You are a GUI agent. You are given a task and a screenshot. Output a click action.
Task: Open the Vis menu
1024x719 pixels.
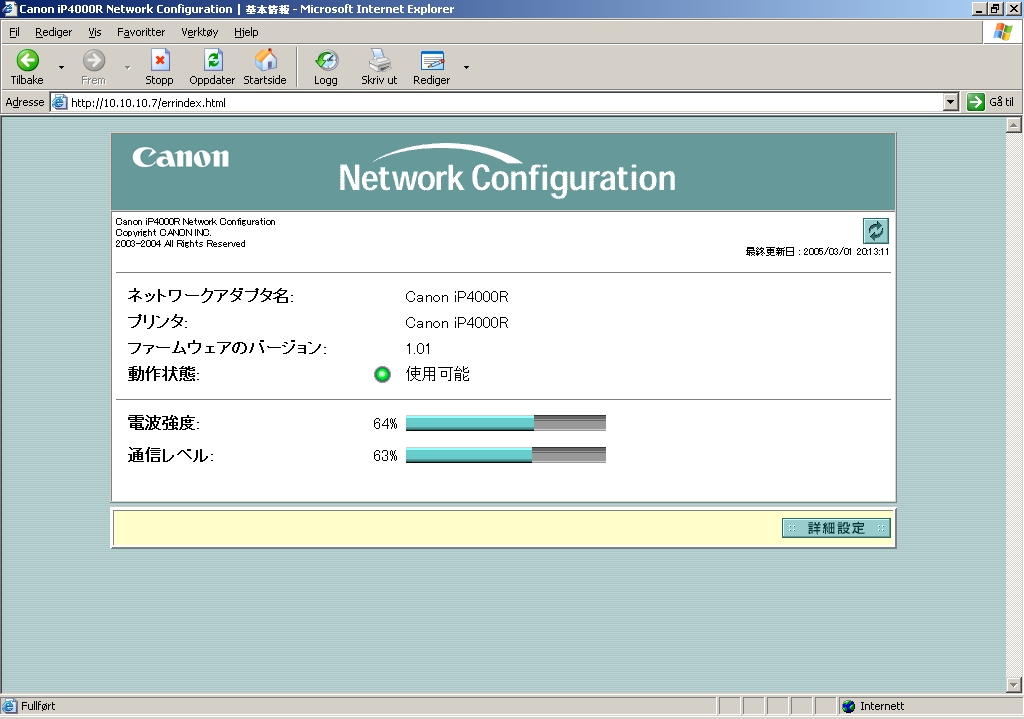[95, 32]
